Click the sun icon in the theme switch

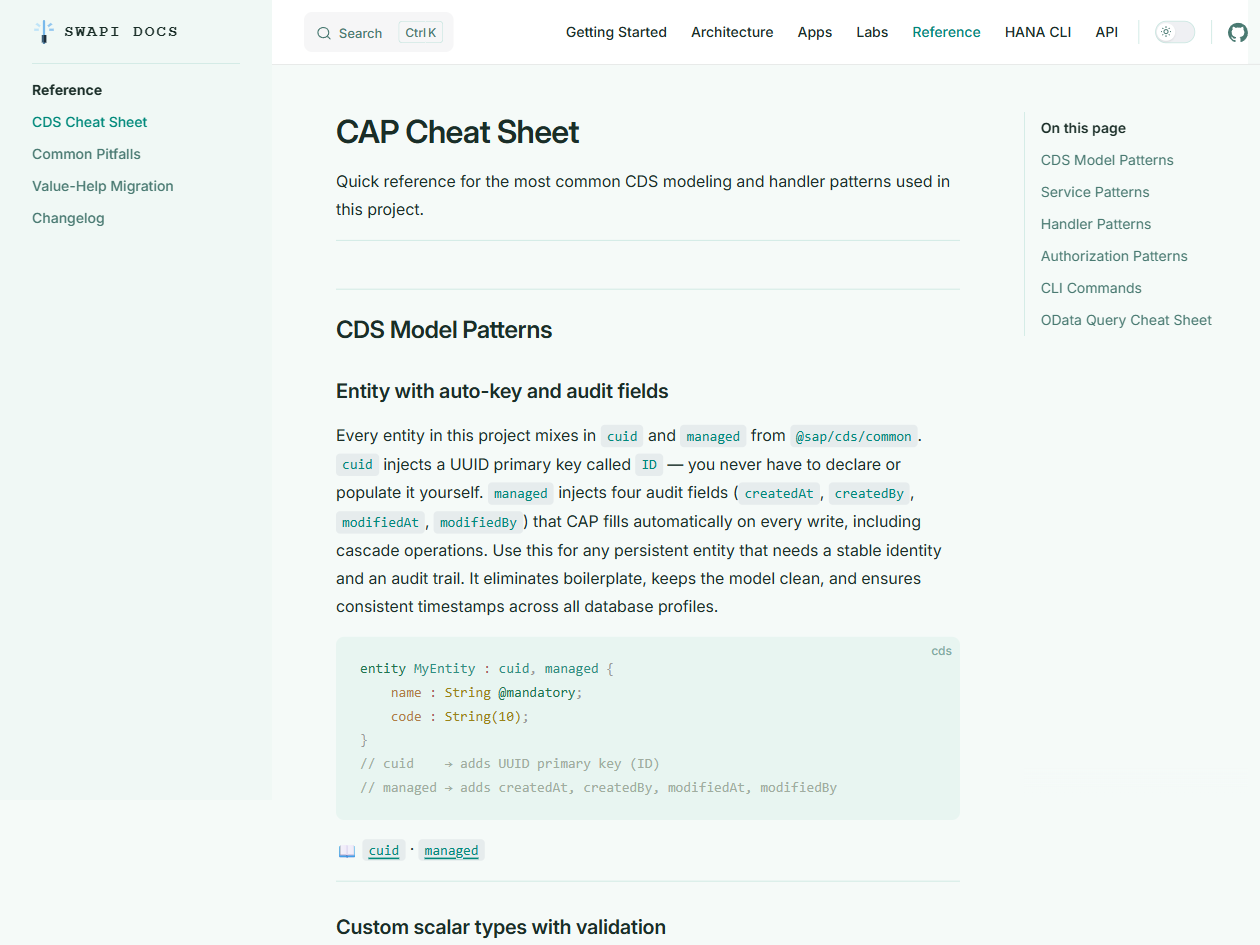click(1166, 31)
